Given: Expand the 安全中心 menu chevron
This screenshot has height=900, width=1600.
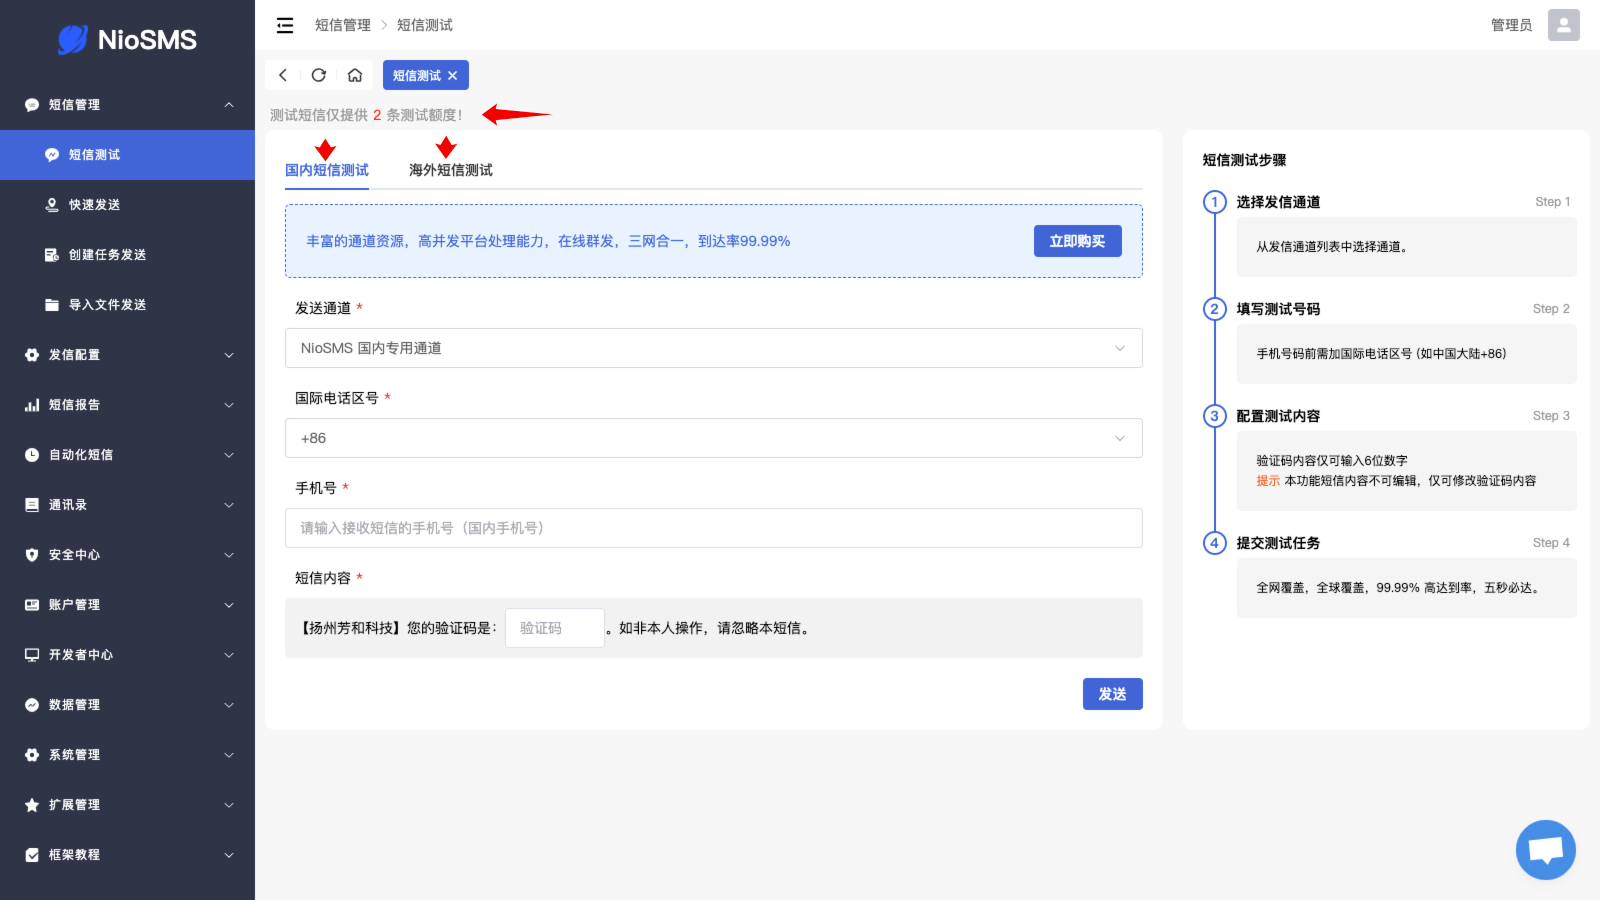Looking at the screenshot, I should point(229,555).
